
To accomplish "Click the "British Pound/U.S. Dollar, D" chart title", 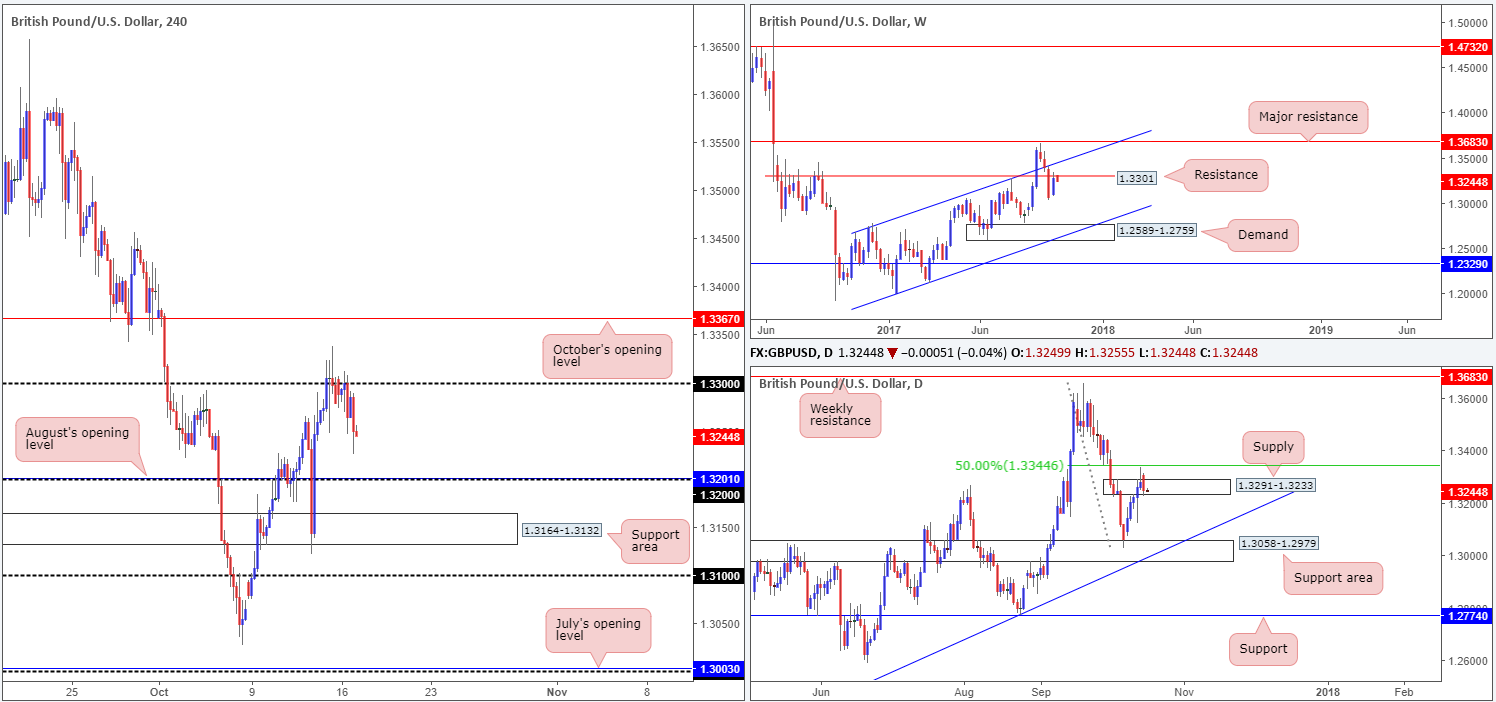I will tap(841, 384).
